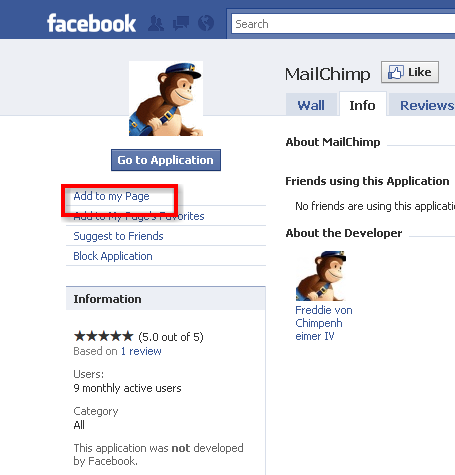Screen dimensions: 455x475
Task: Click the 'not developed by Facebook' notice
Action: coord(158,454)
